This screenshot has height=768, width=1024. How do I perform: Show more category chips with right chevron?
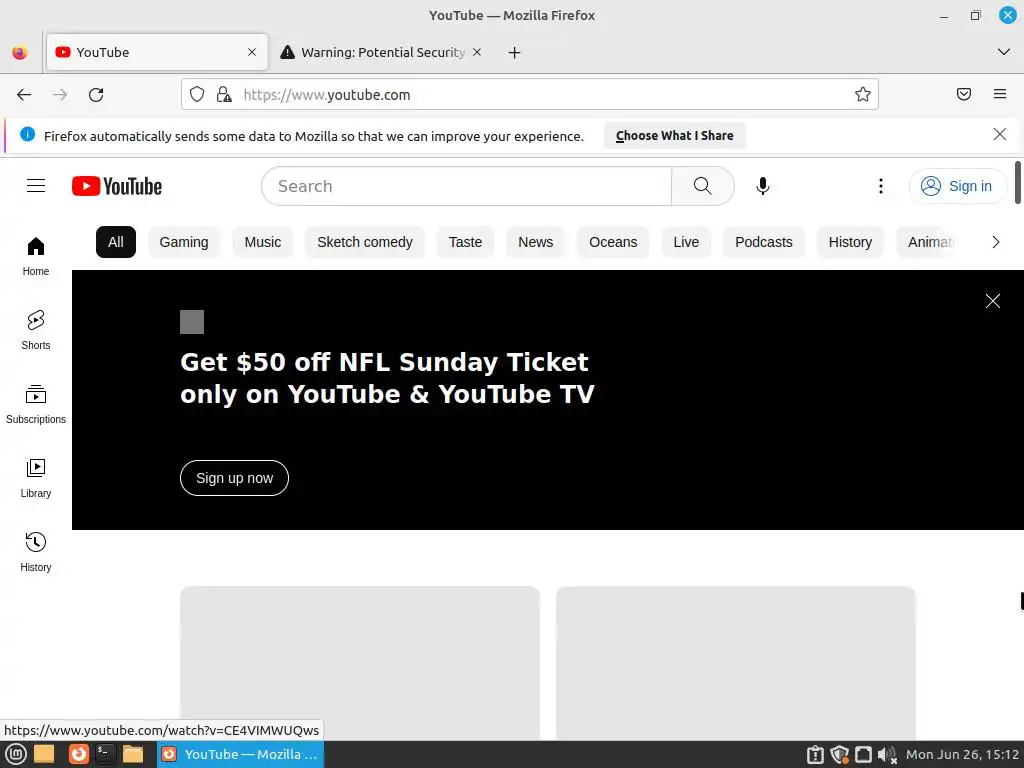click(995, 242)
